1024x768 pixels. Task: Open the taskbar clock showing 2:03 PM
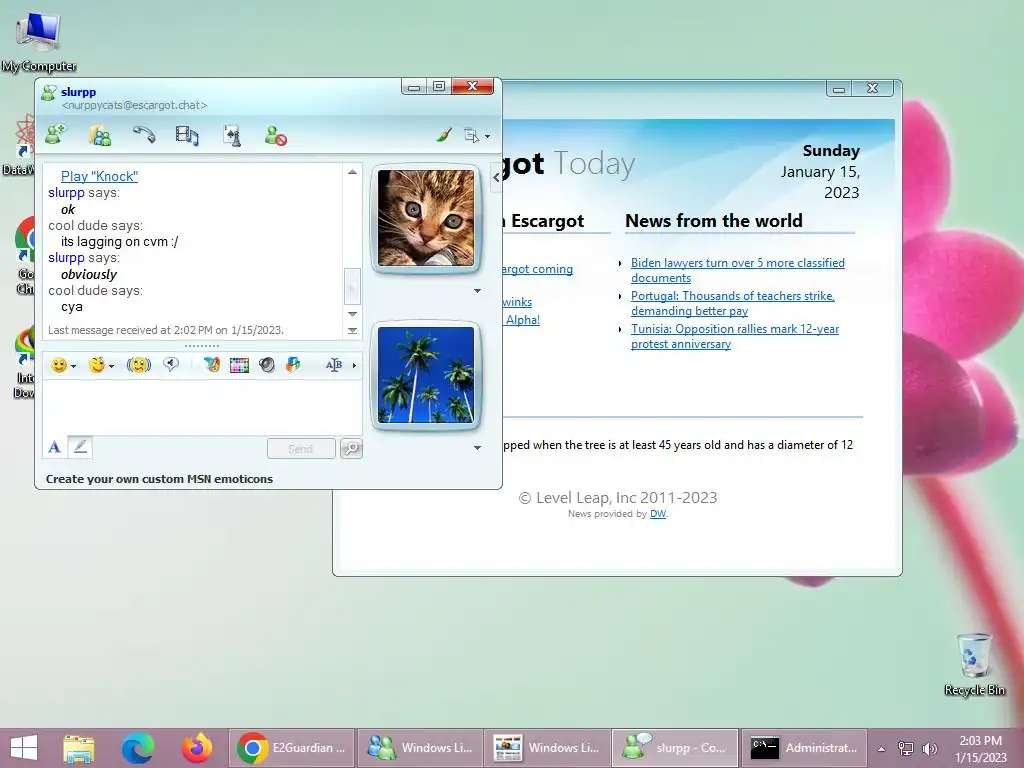(980, 748)
